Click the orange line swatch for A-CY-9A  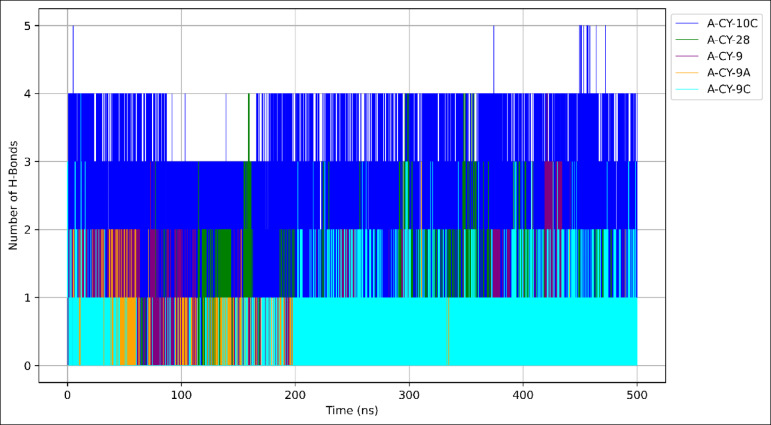687,73
